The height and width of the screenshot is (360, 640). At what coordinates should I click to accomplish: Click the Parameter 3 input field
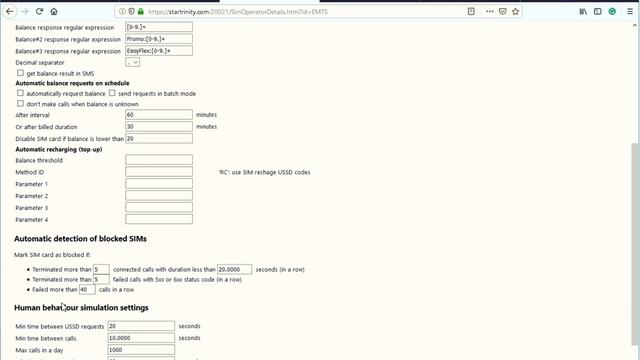159,207
